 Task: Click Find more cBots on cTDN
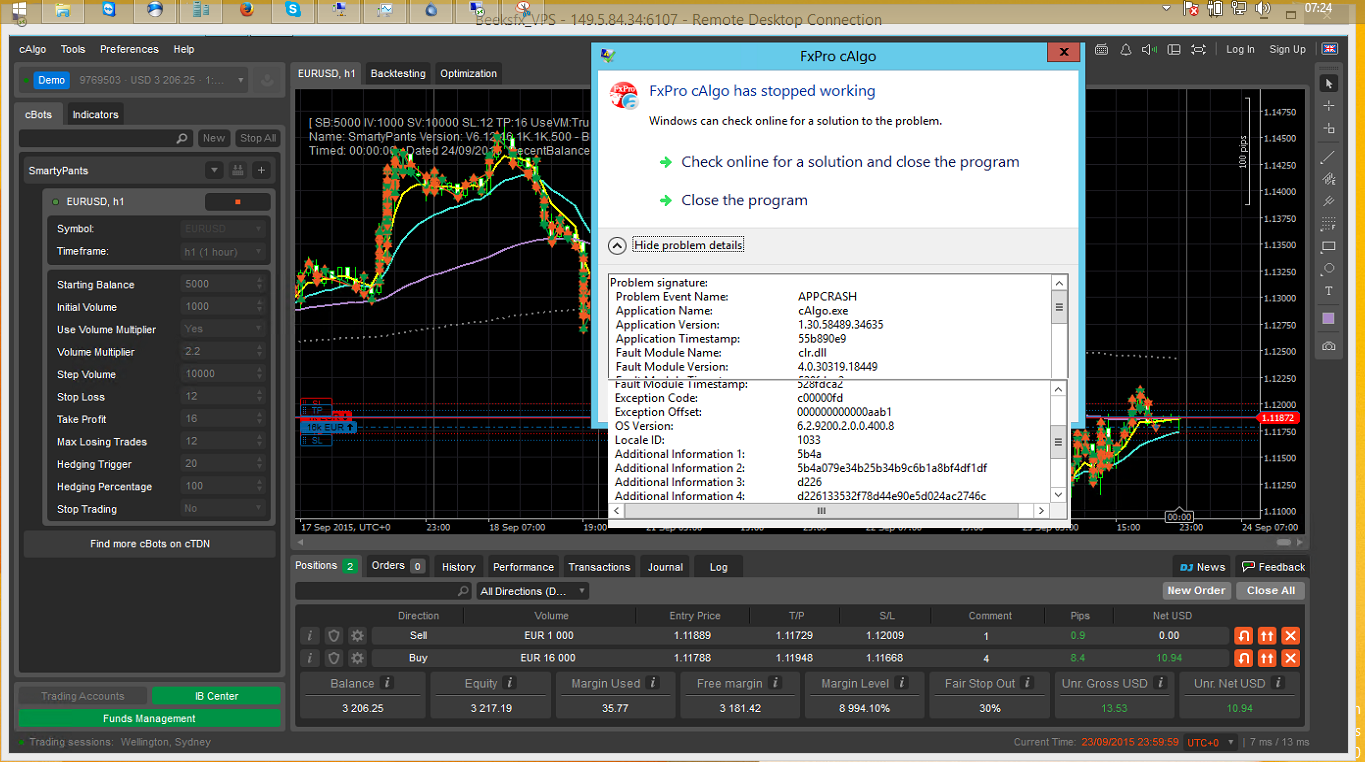point(150,544)
